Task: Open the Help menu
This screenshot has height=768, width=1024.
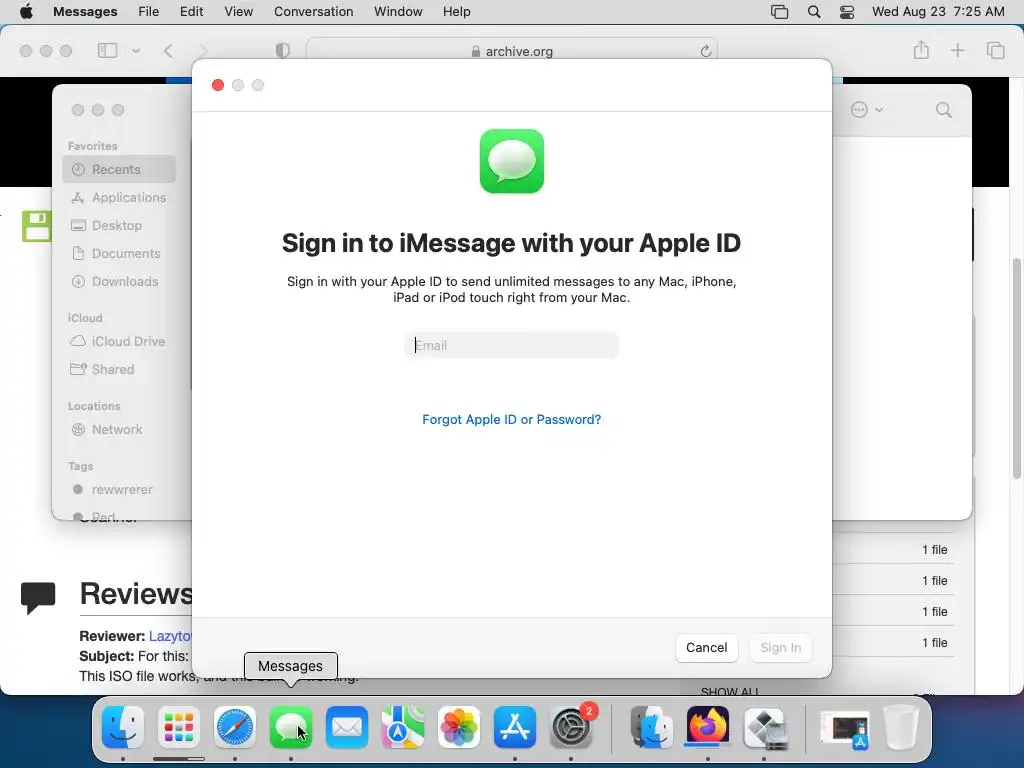Action: pyautogui.click(x=456, y=12)
